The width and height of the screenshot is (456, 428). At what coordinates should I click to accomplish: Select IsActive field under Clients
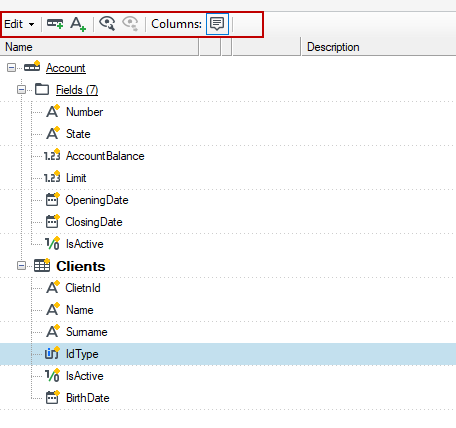[x=85, y=376]
